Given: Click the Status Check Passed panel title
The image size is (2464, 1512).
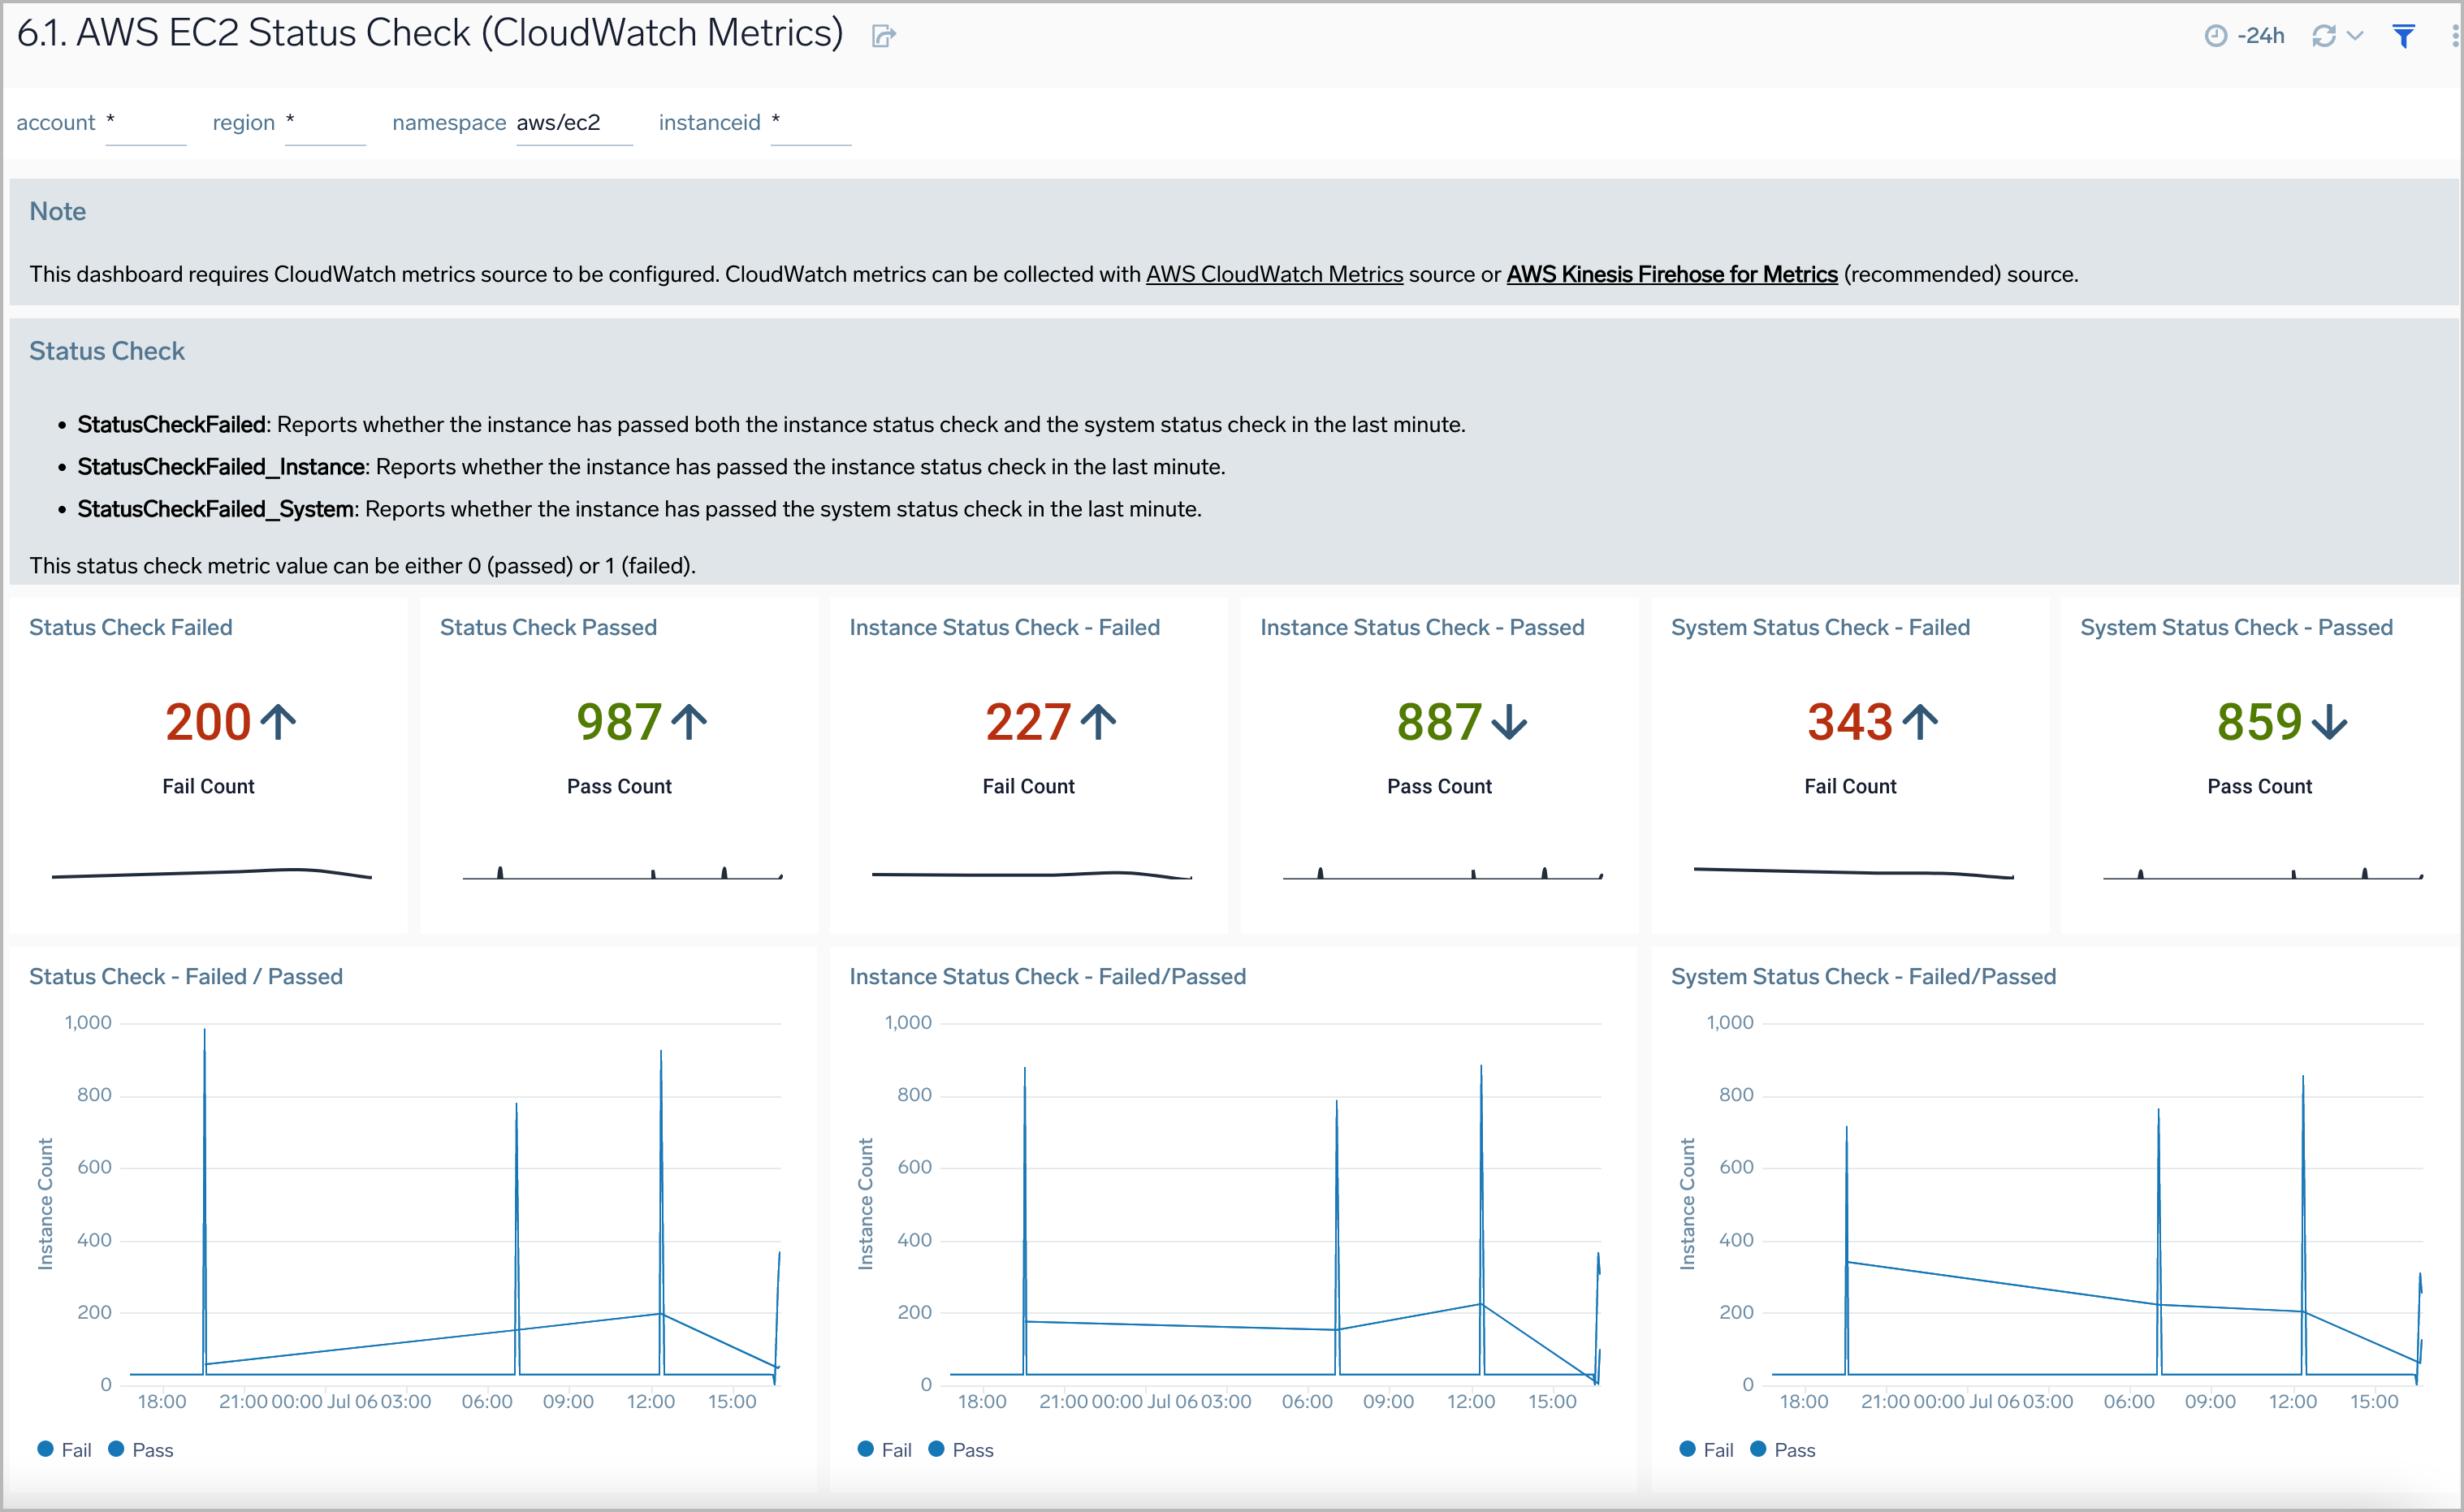Looking at the screenshot, I should [x=548, y=627].
